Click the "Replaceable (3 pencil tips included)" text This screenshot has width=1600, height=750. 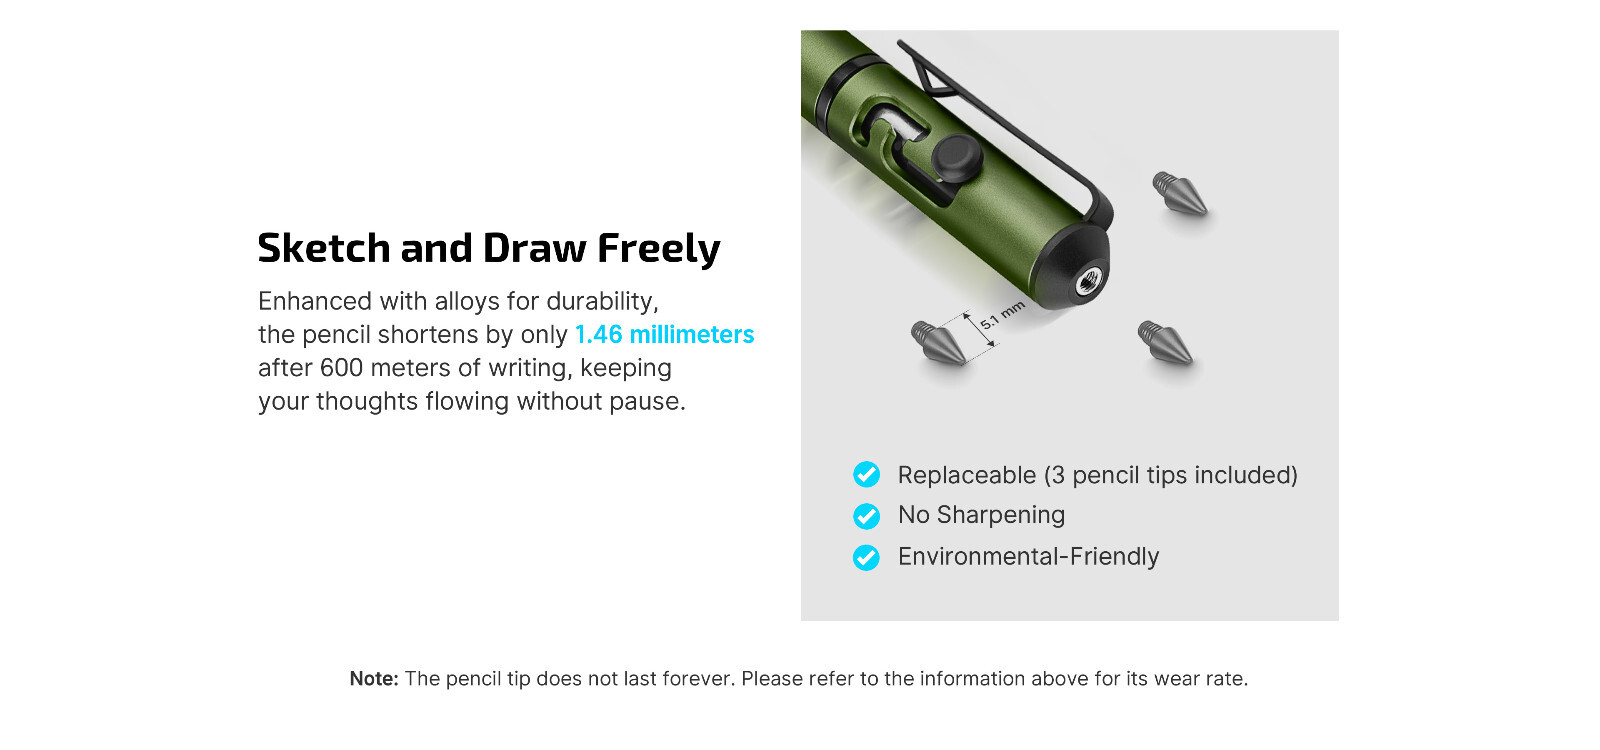pyautogui.click(x=1097, y=475)
